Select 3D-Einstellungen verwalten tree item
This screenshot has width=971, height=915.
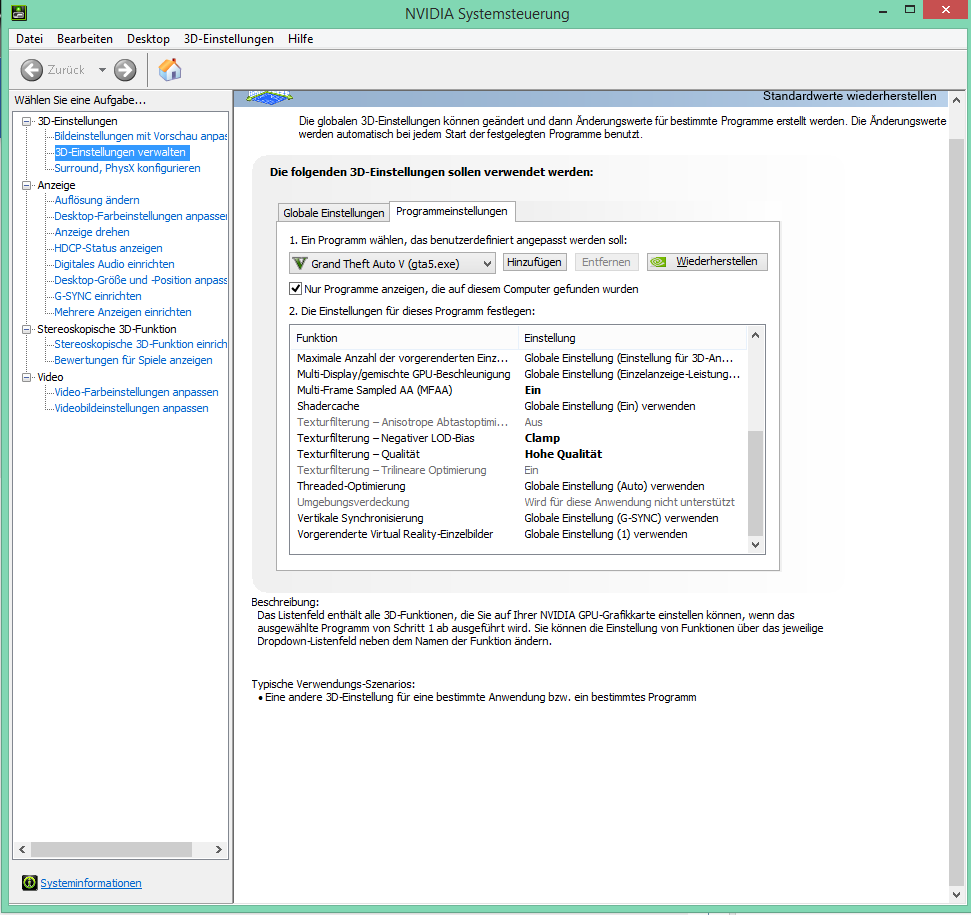pos(121,152)
